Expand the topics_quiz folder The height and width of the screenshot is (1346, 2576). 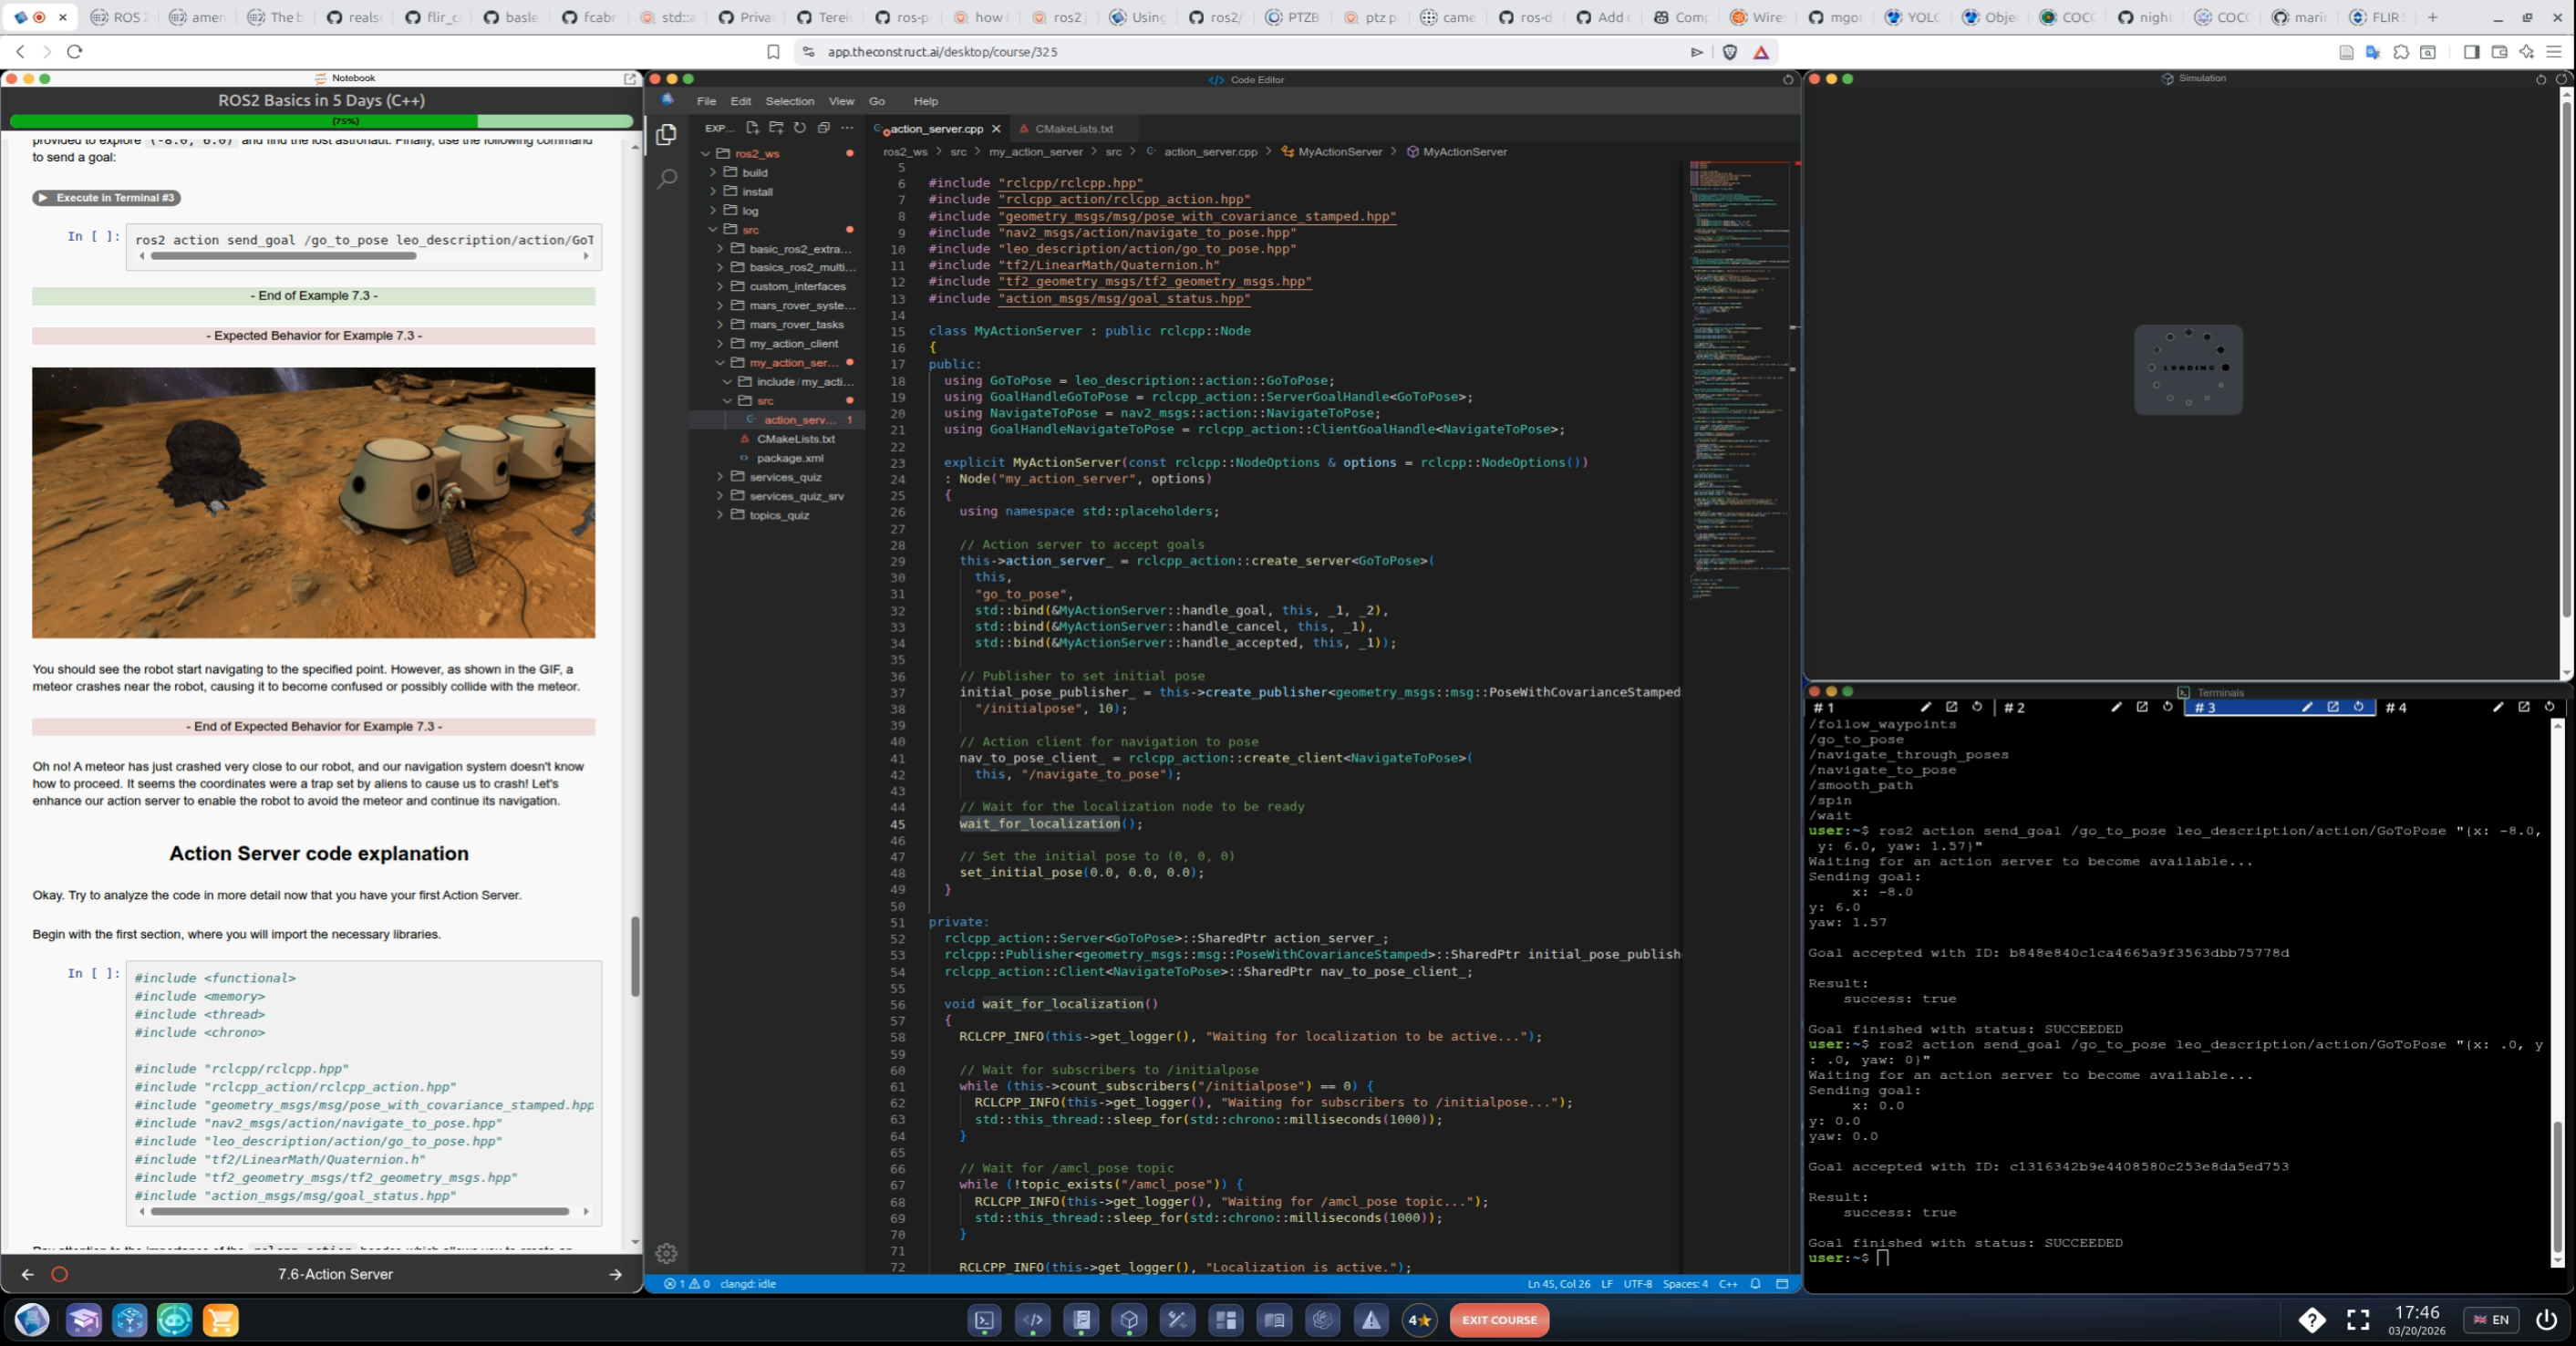[x=778, y=516]
